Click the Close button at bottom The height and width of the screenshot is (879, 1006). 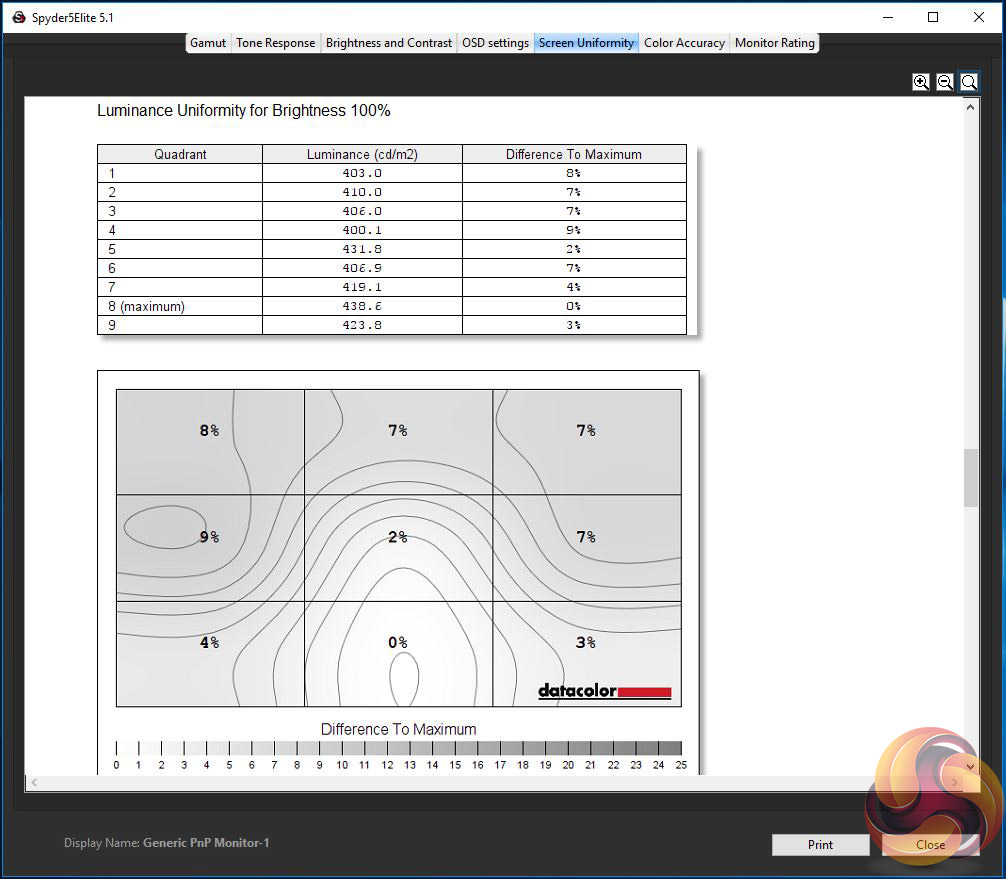click(x=930, y=844)
